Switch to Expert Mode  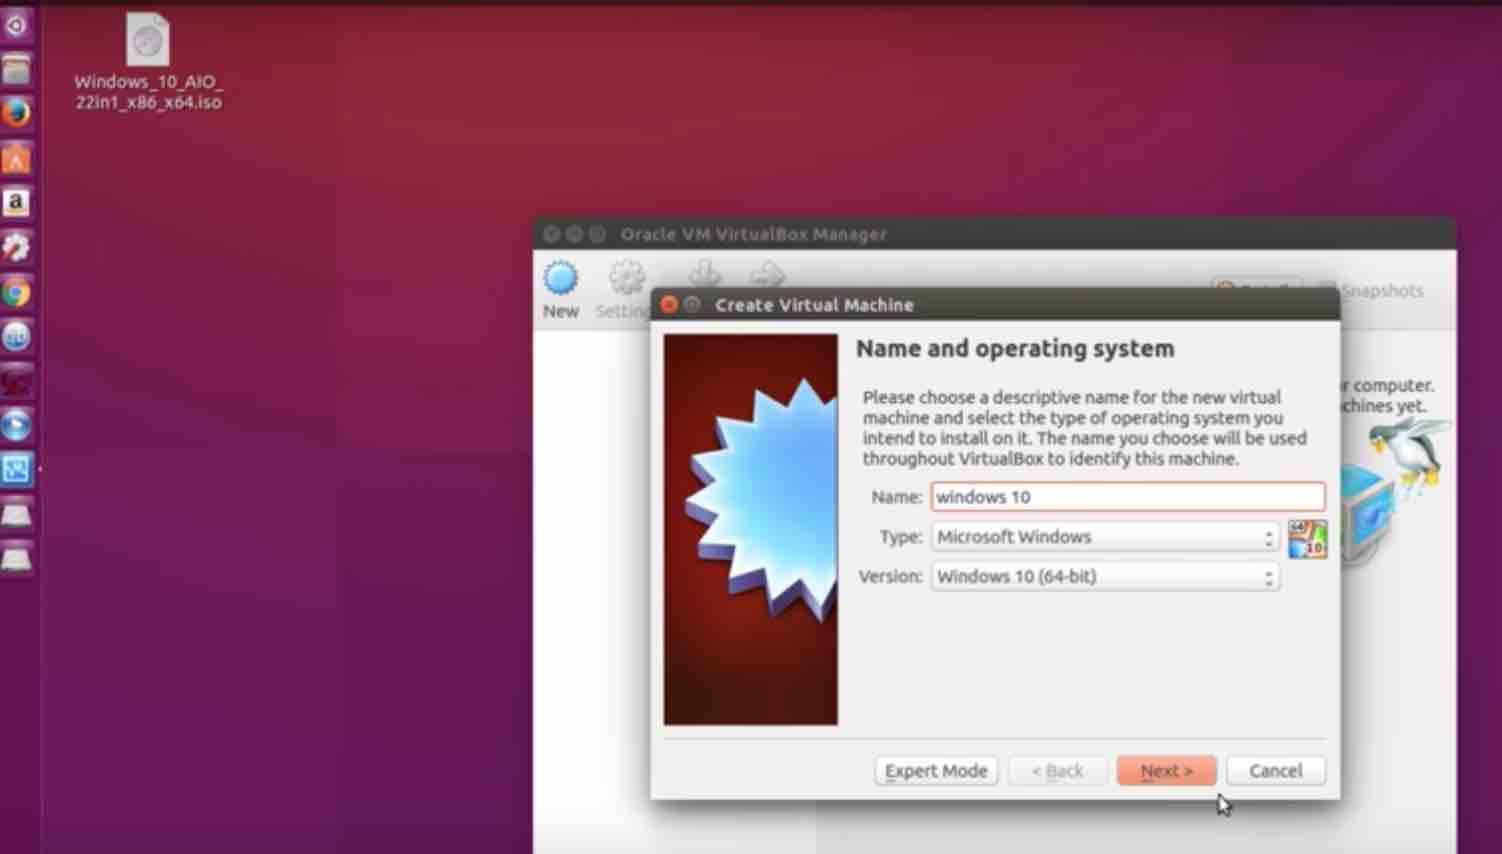[936, 770]
